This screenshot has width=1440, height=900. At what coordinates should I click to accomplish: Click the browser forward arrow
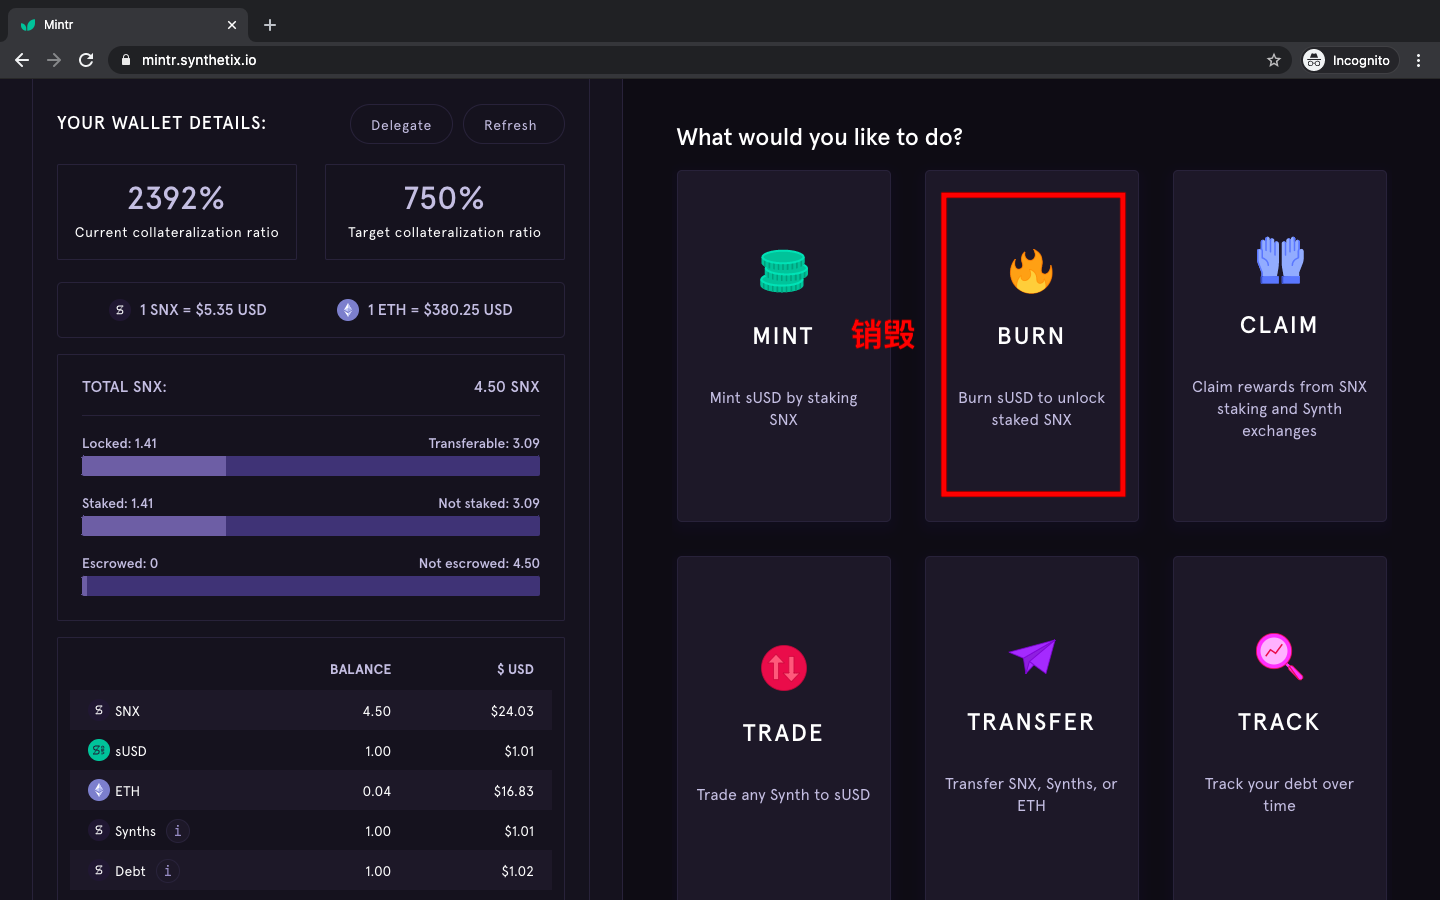54,60
